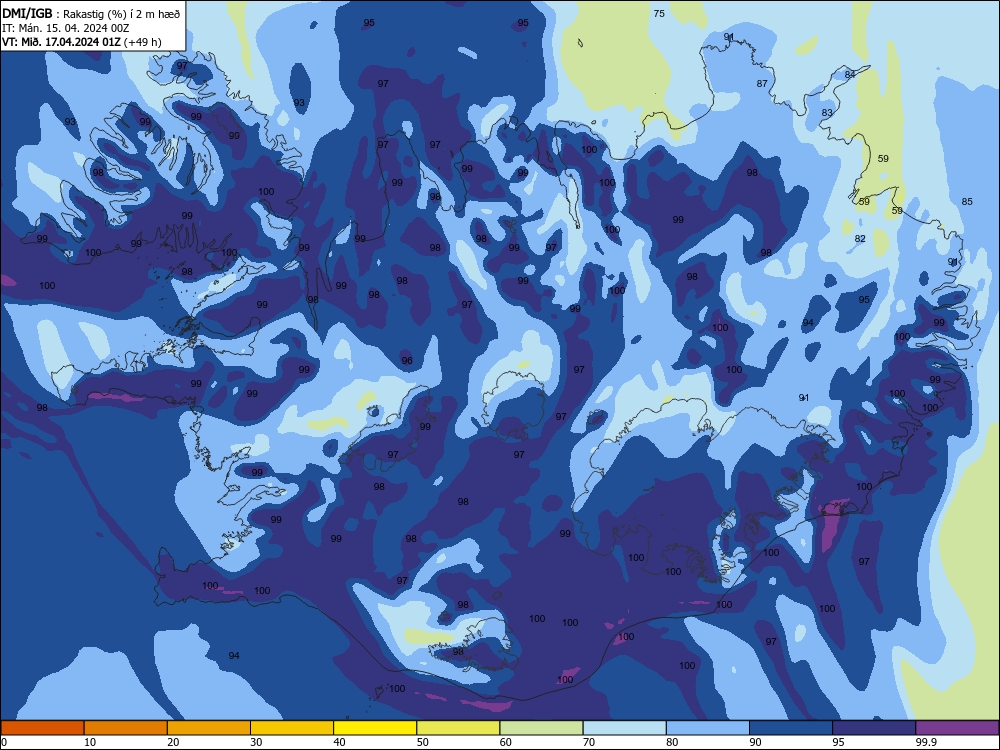Screen dimensions: 1000x750
Task: Click the legend scale label "90"
Action: pyautogui.click(x=756, y=742)
